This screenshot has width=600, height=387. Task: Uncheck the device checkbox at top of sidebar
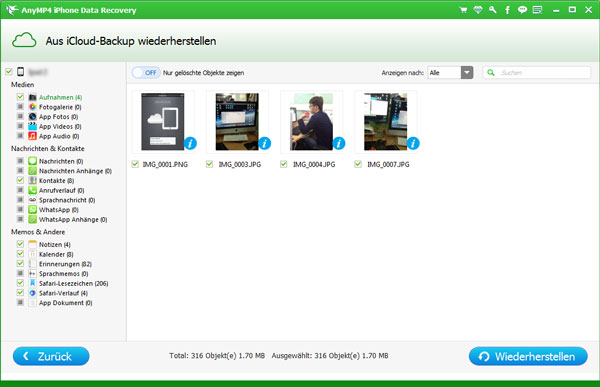click(x=9, y=72)
